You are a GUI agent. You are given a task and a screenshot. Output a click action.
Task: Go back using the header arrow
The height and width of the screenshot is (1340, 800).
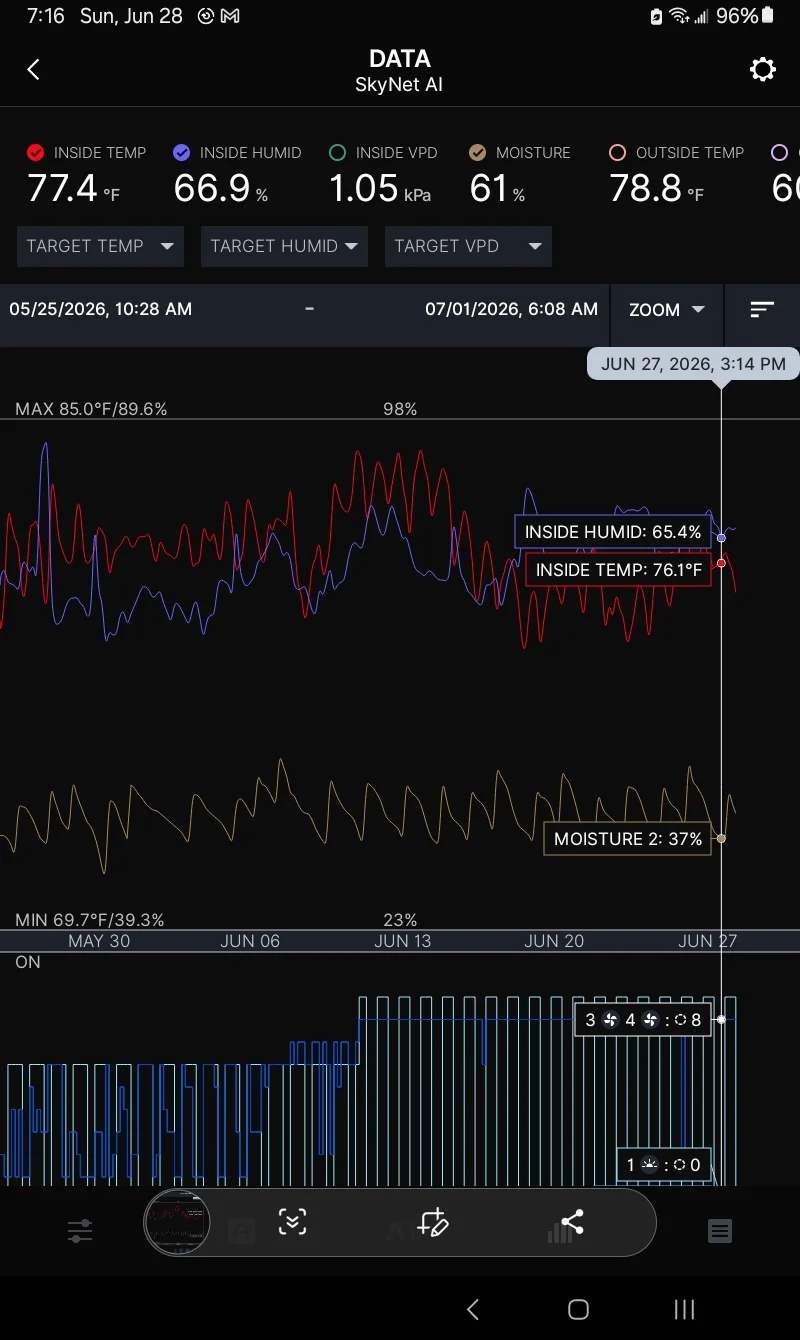[x=33, y=69]
